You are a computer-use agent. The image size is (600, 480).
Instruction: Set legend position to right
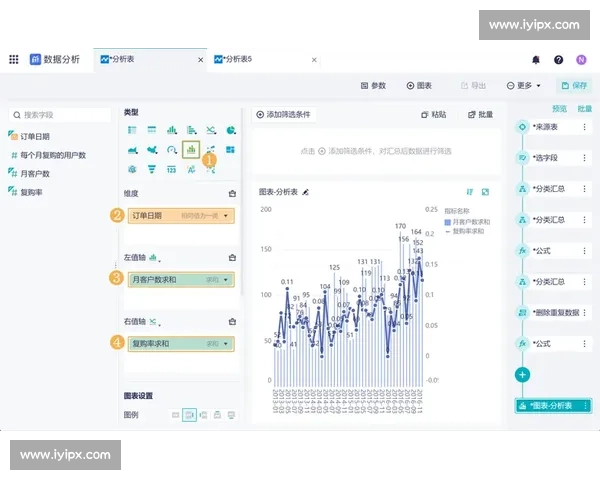[x=189, y=415]
